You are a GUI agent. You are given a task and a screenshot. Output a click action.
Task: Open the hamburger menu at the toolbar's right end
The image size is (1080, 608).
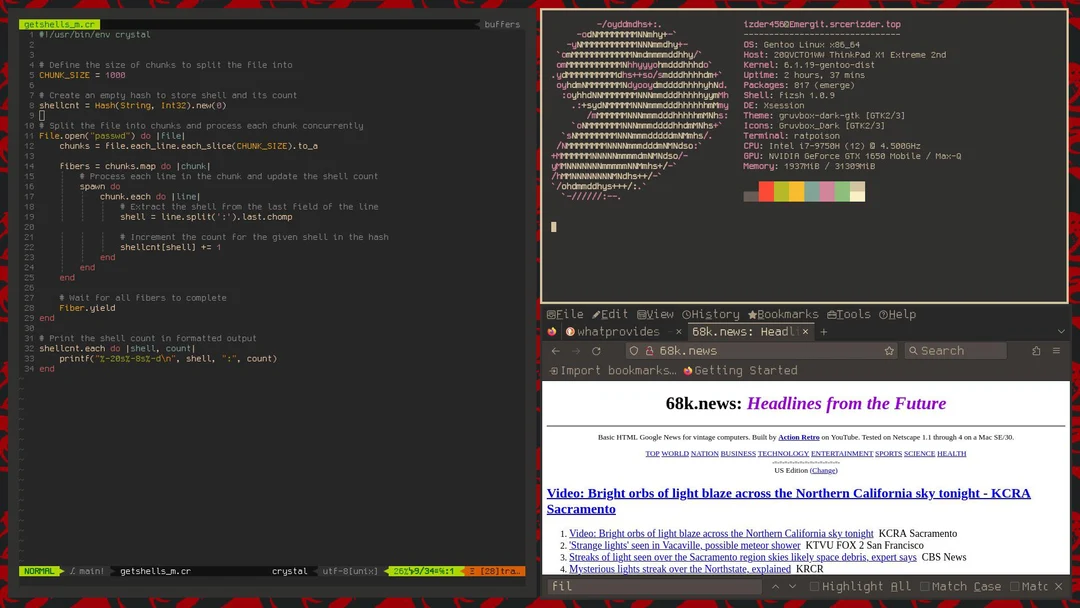1056,350
